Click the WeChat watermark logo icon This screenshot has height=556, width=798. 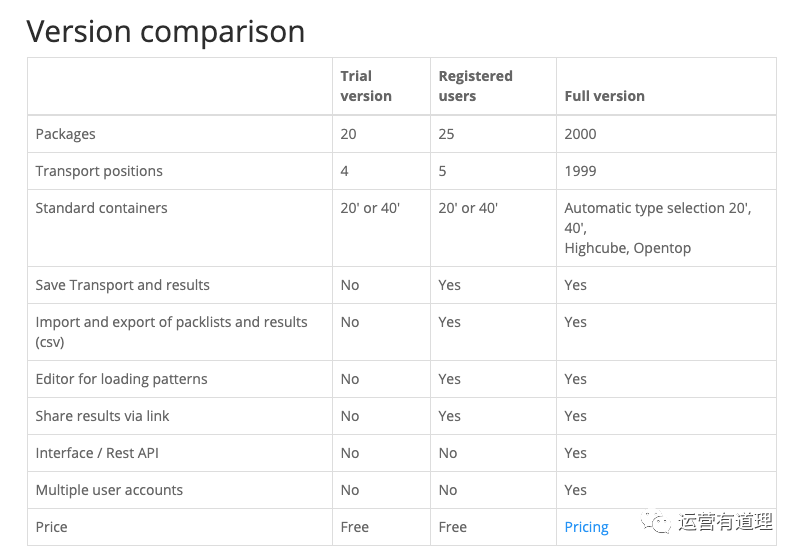[656, 522]
